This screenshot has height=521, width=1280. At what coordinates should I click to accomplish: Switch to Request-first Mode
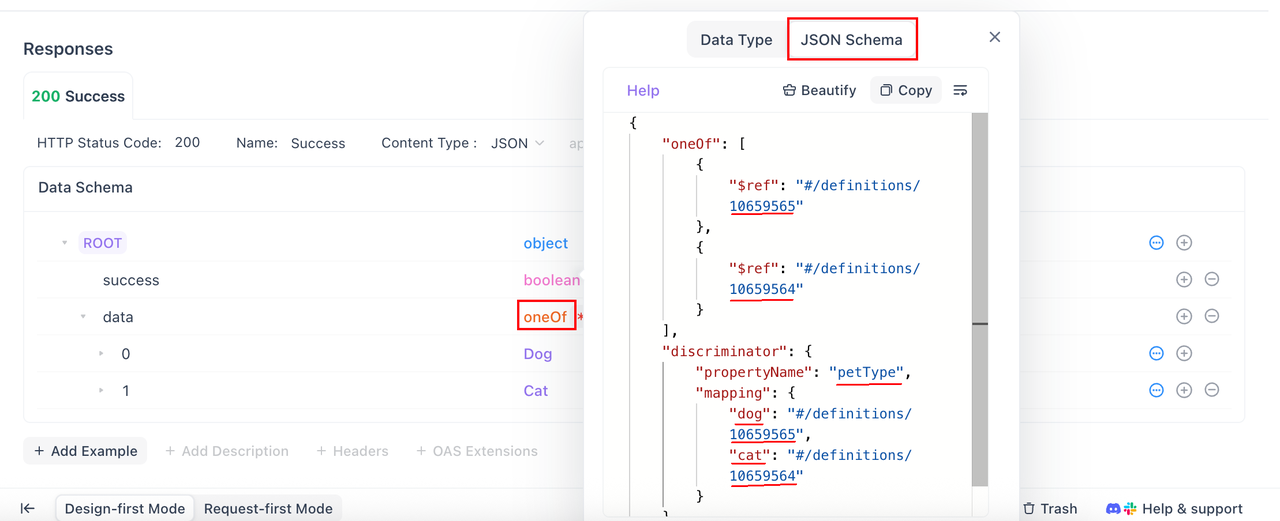tap(268, 508)
